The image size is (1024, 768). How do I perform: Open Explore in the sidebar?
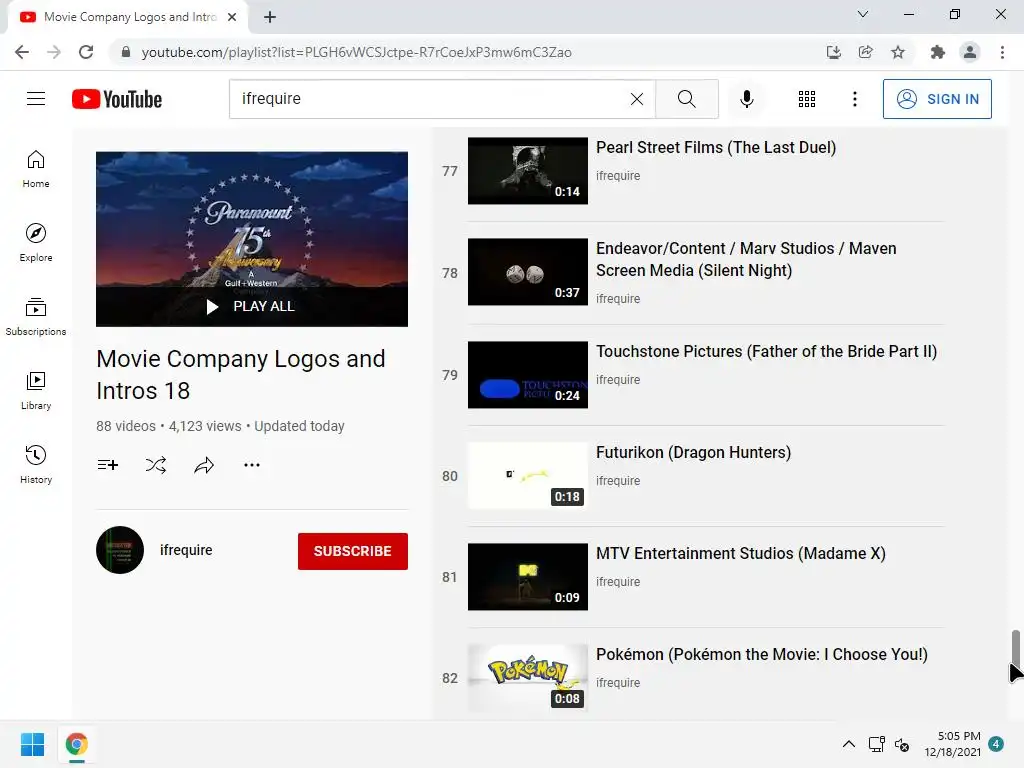(x=36, y=242)
